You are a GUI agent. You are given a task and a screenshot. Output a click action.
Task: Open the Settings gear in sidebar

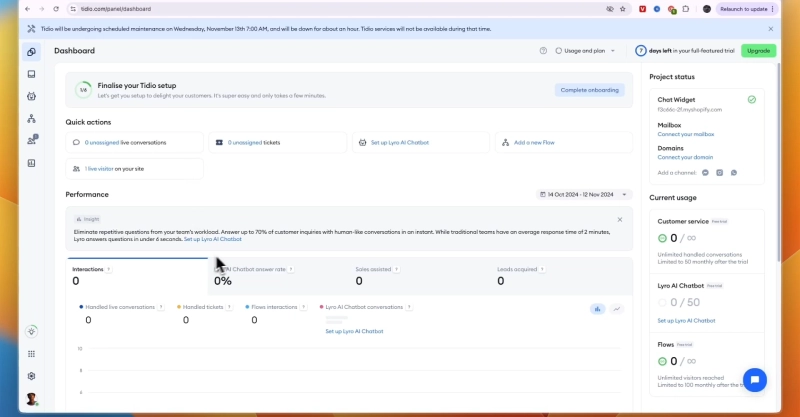(32, 376)
